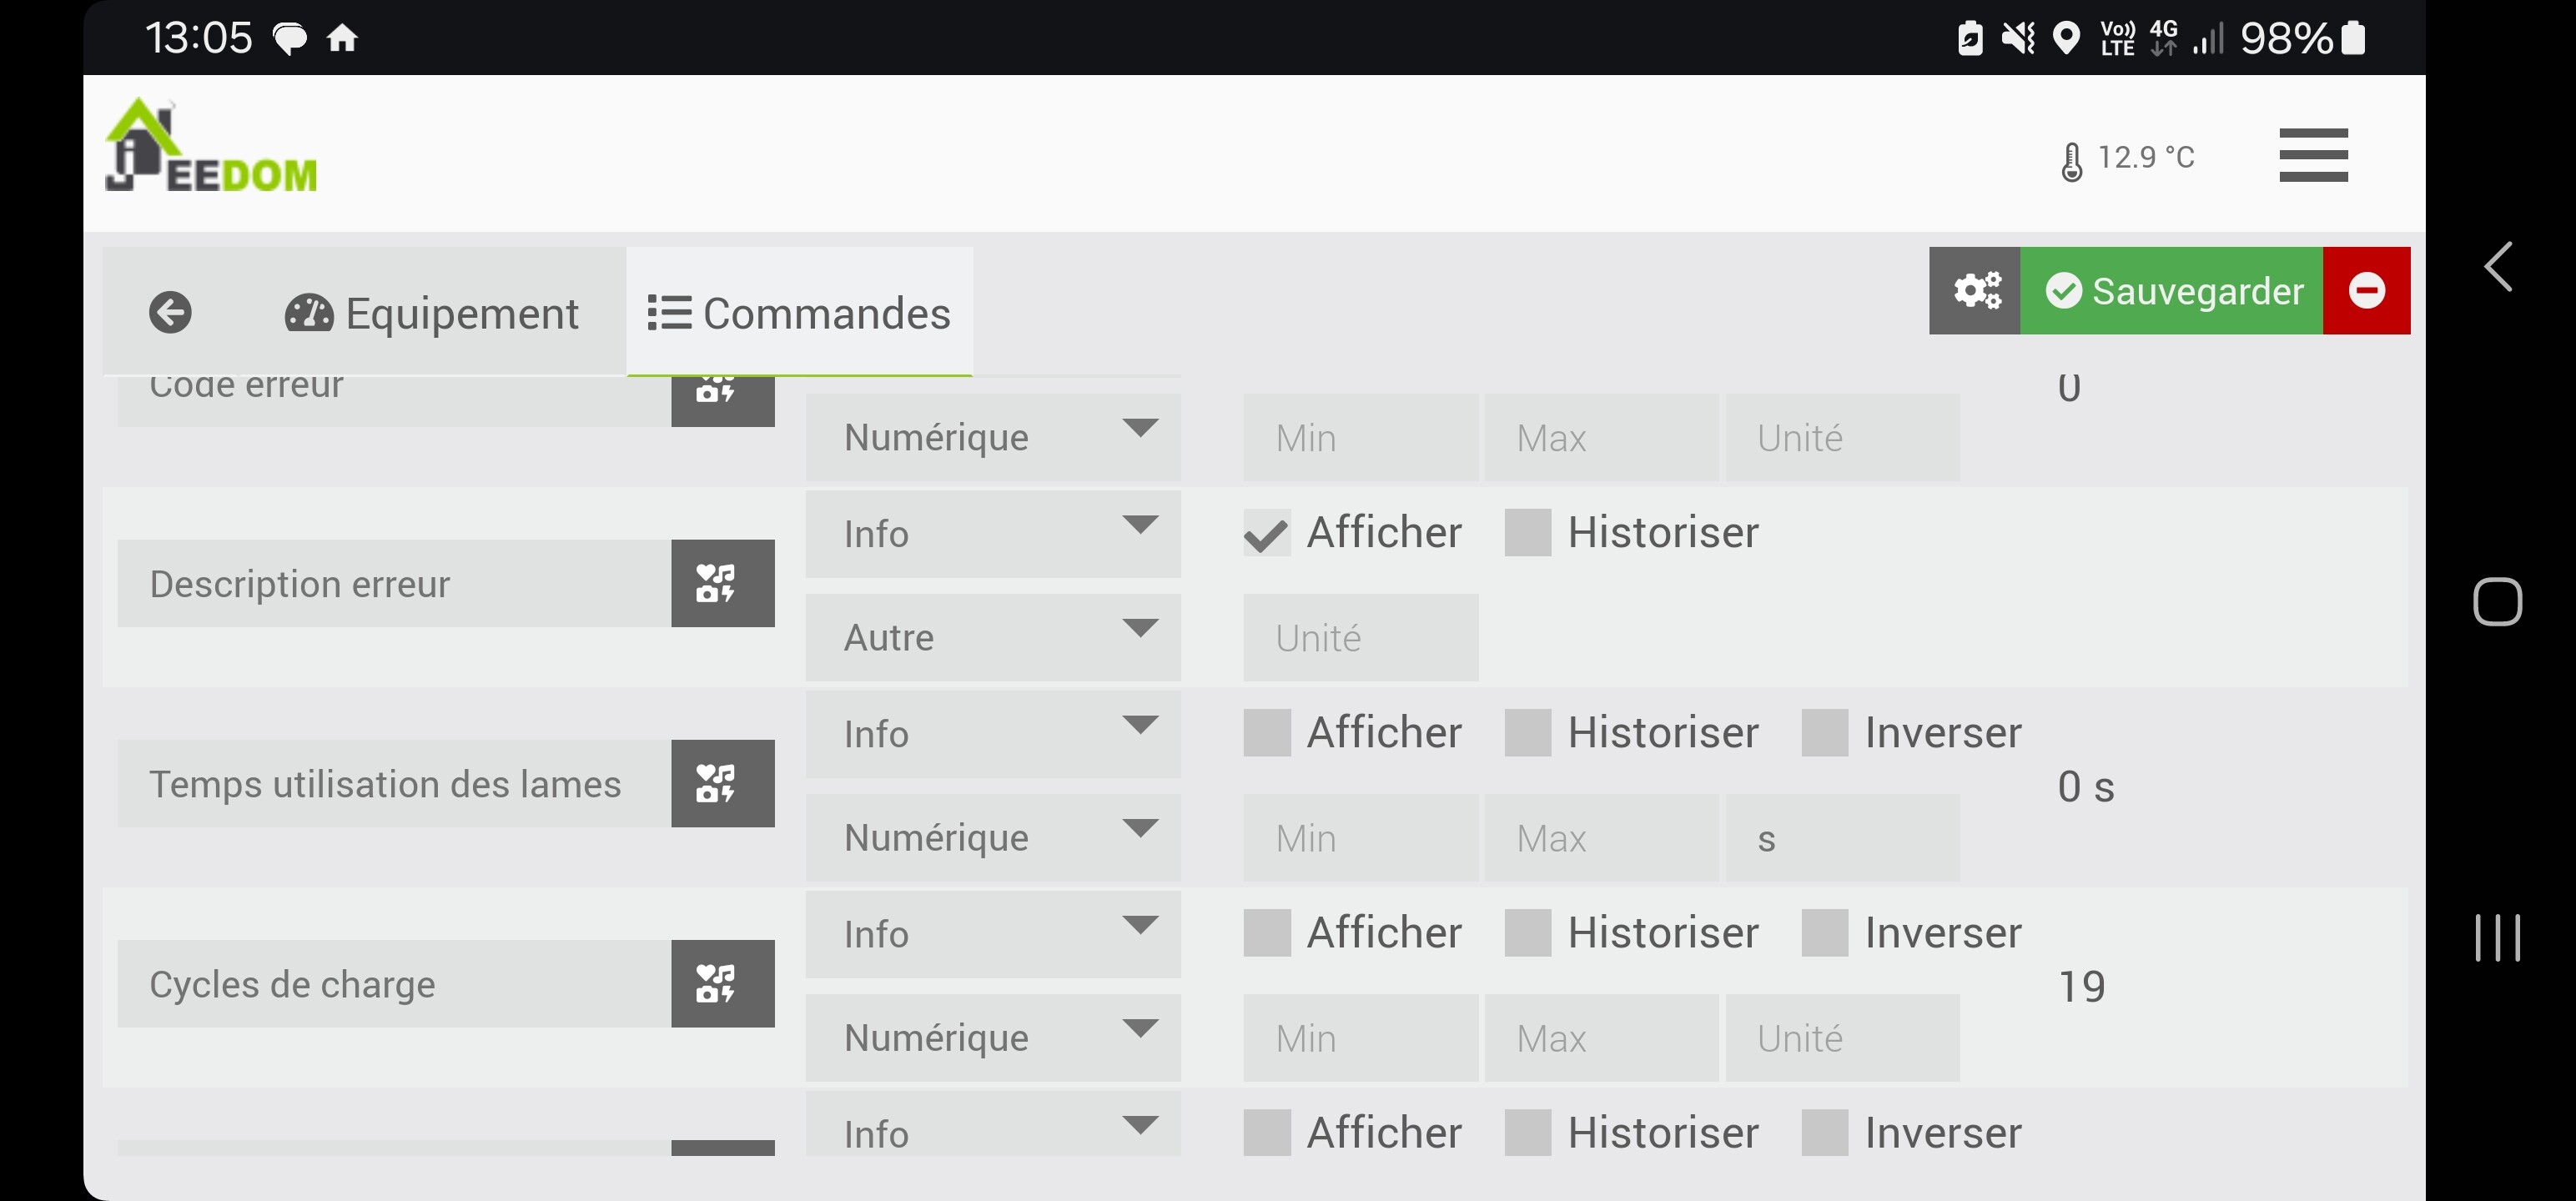The width and height of the screenshot is (2576, 1201).
Task: Switch to the Equipement tab
Action: click(431, 313)
